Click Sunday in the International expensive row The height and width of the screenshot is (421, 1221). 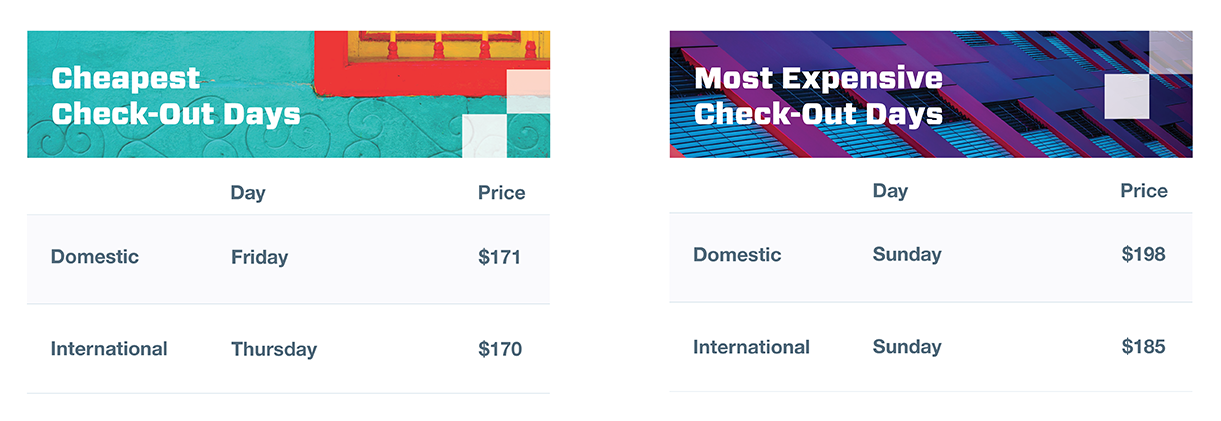(907, 347)
